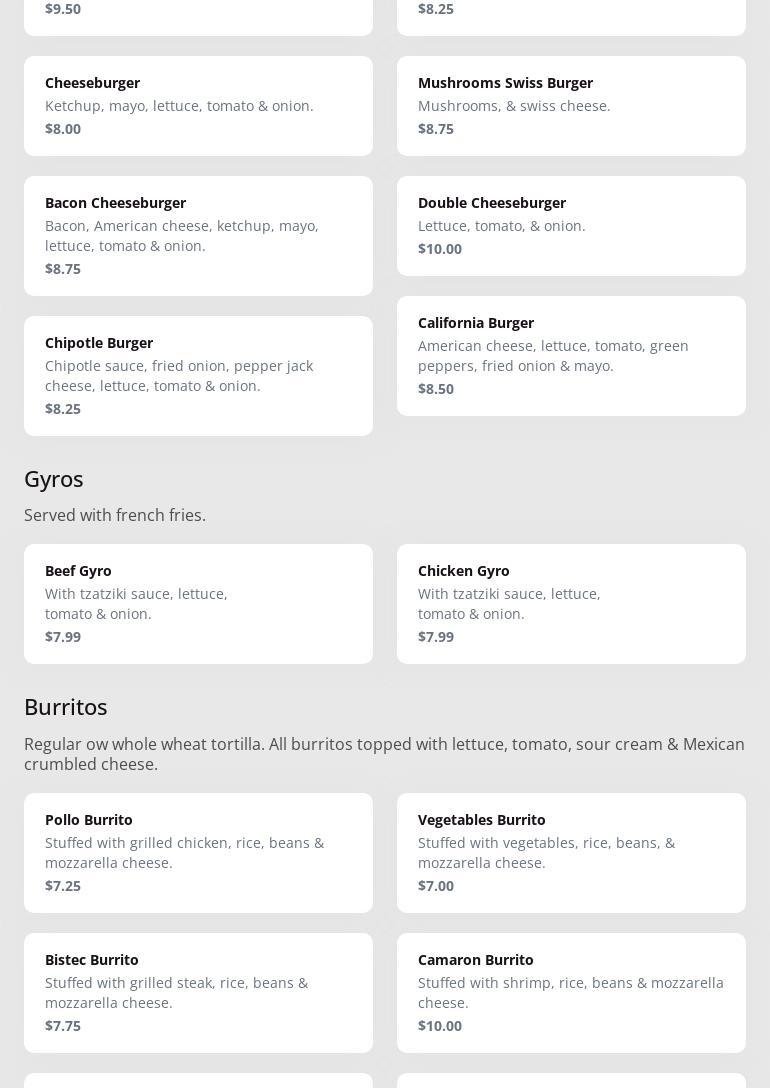This screenshot has height=1088, width=770.
Task: Click the Beef Gyro $7.99 price
Action: pyautogui.click(x=63, y=636)
